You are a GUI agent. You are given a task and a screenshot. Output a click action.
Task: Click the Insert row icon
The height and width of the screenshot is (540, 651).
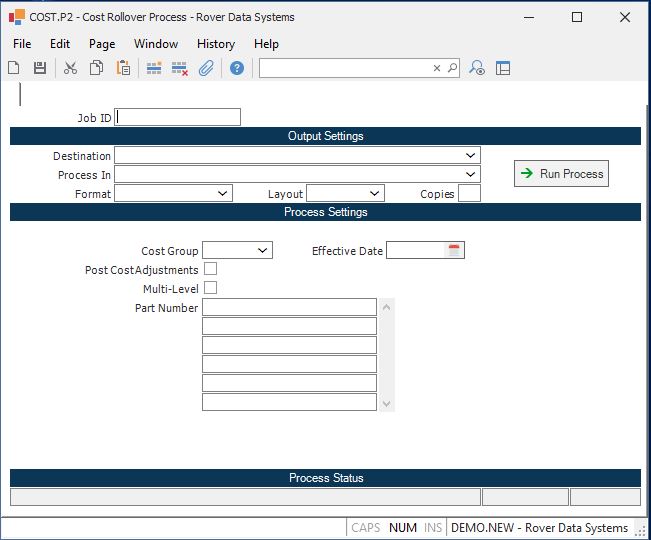(x=154, y=68)
